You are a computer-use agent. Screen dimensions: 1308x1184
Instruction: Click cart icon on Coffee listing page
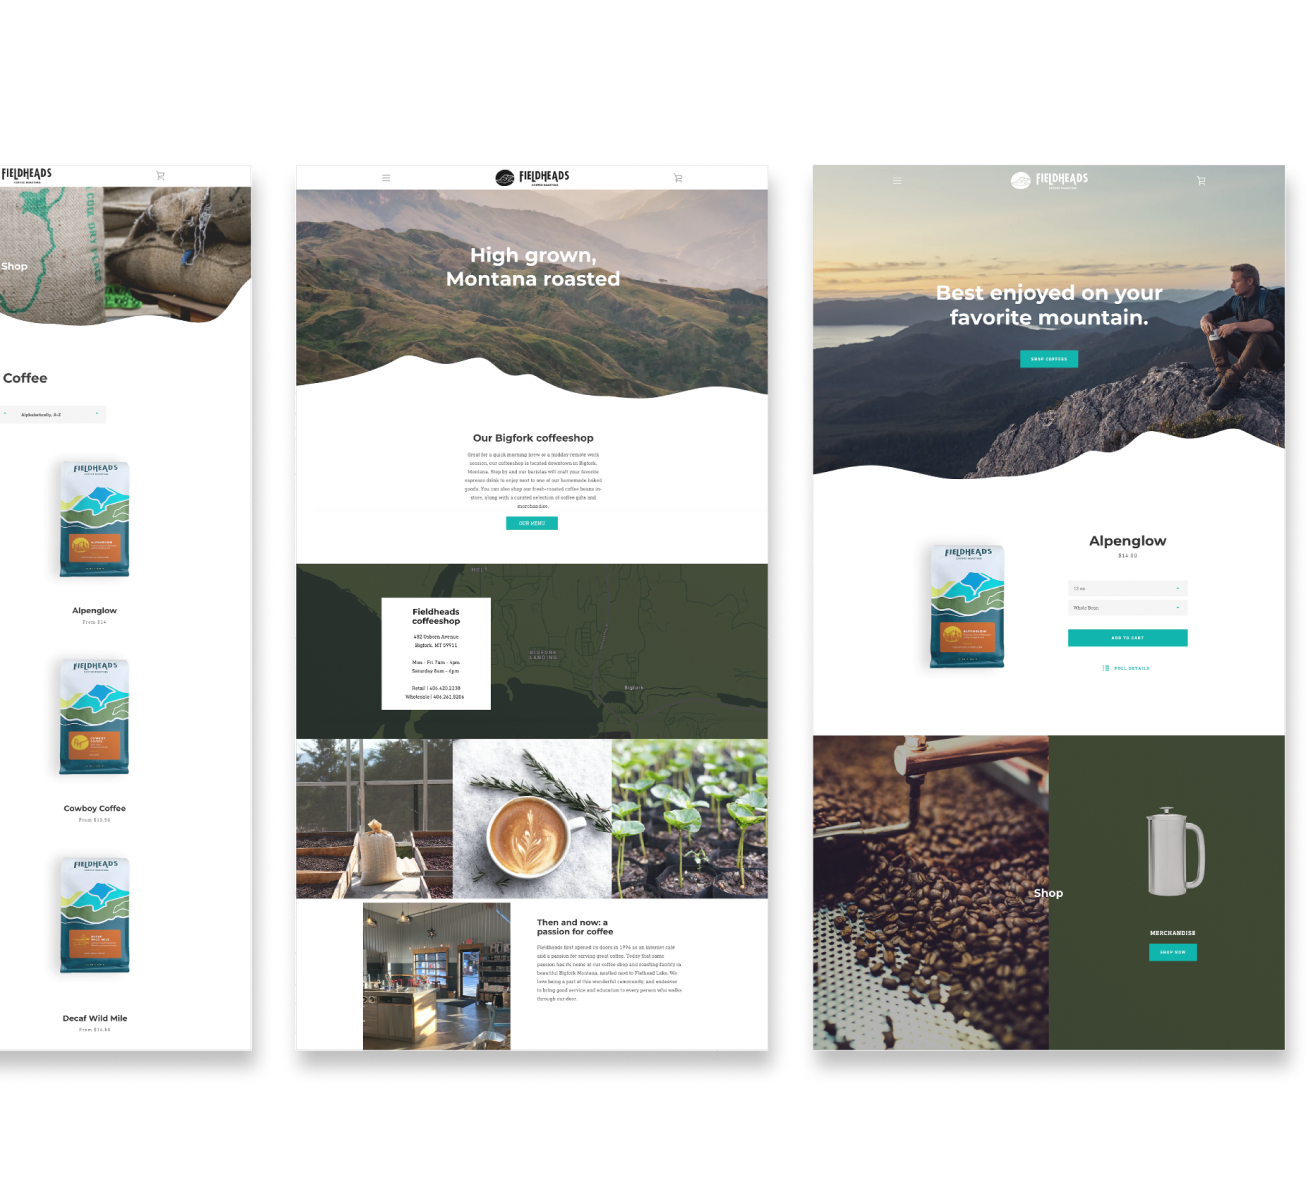point(160,175)
